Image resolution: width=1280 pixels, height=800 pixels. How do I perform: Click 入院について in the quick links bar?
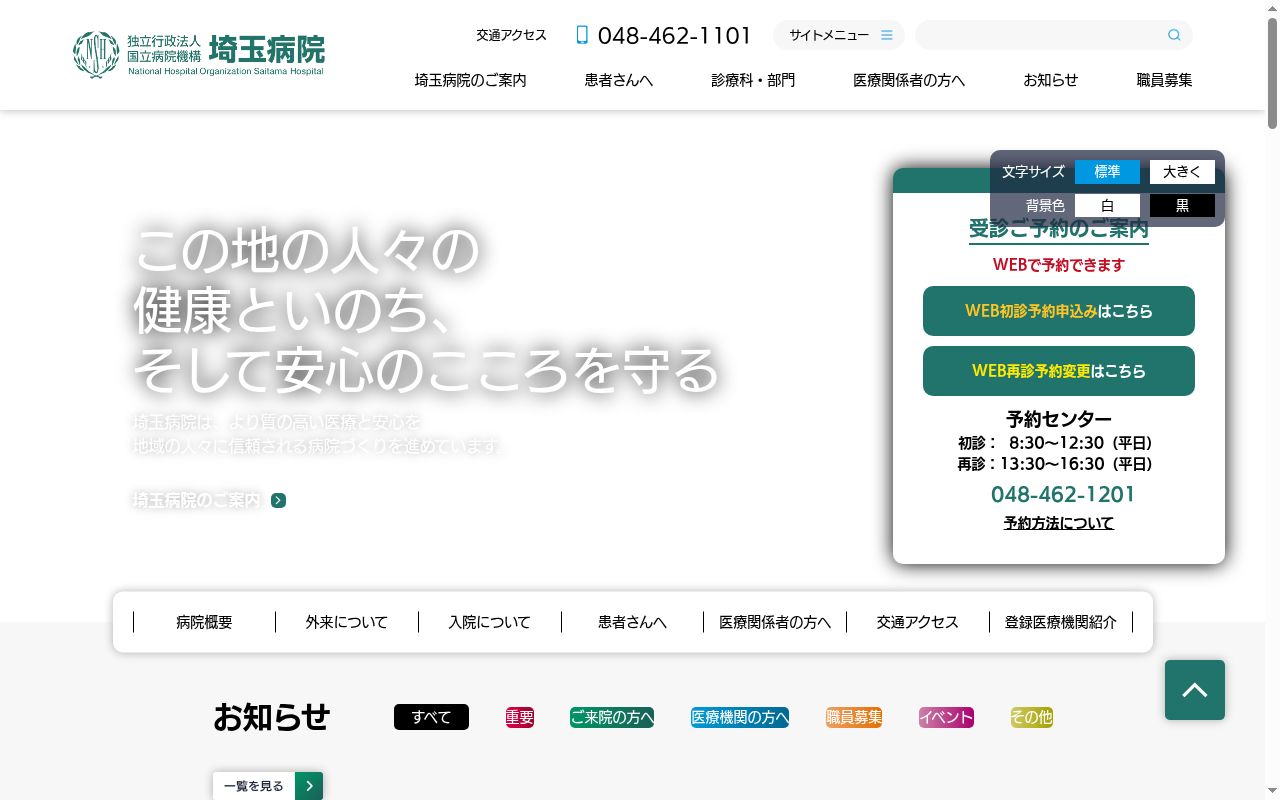point(490,622)
